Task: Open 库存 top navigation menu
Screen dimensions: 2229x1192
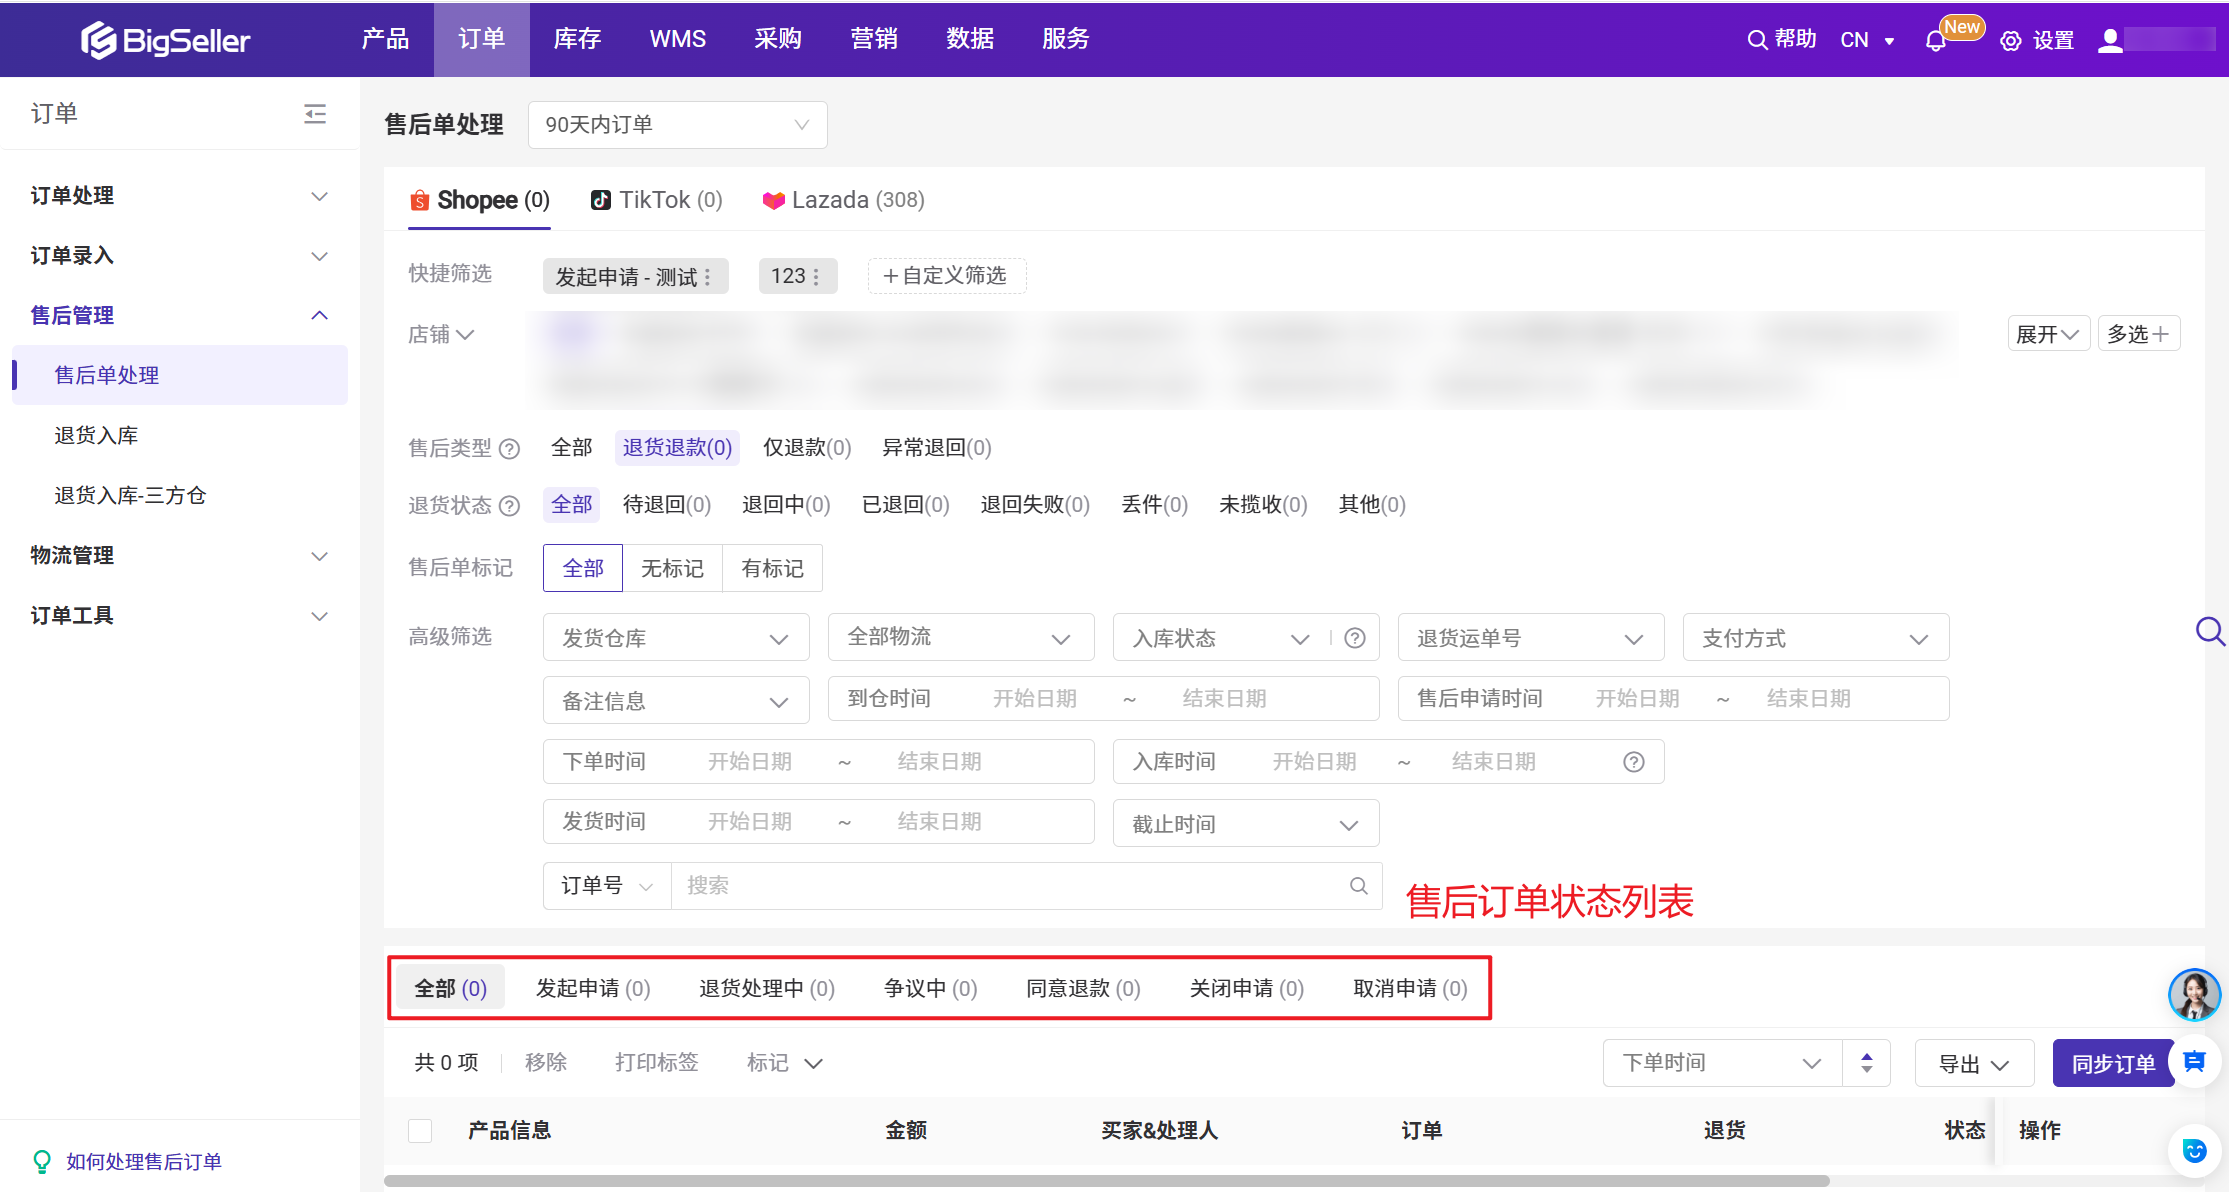Action: 578,39
